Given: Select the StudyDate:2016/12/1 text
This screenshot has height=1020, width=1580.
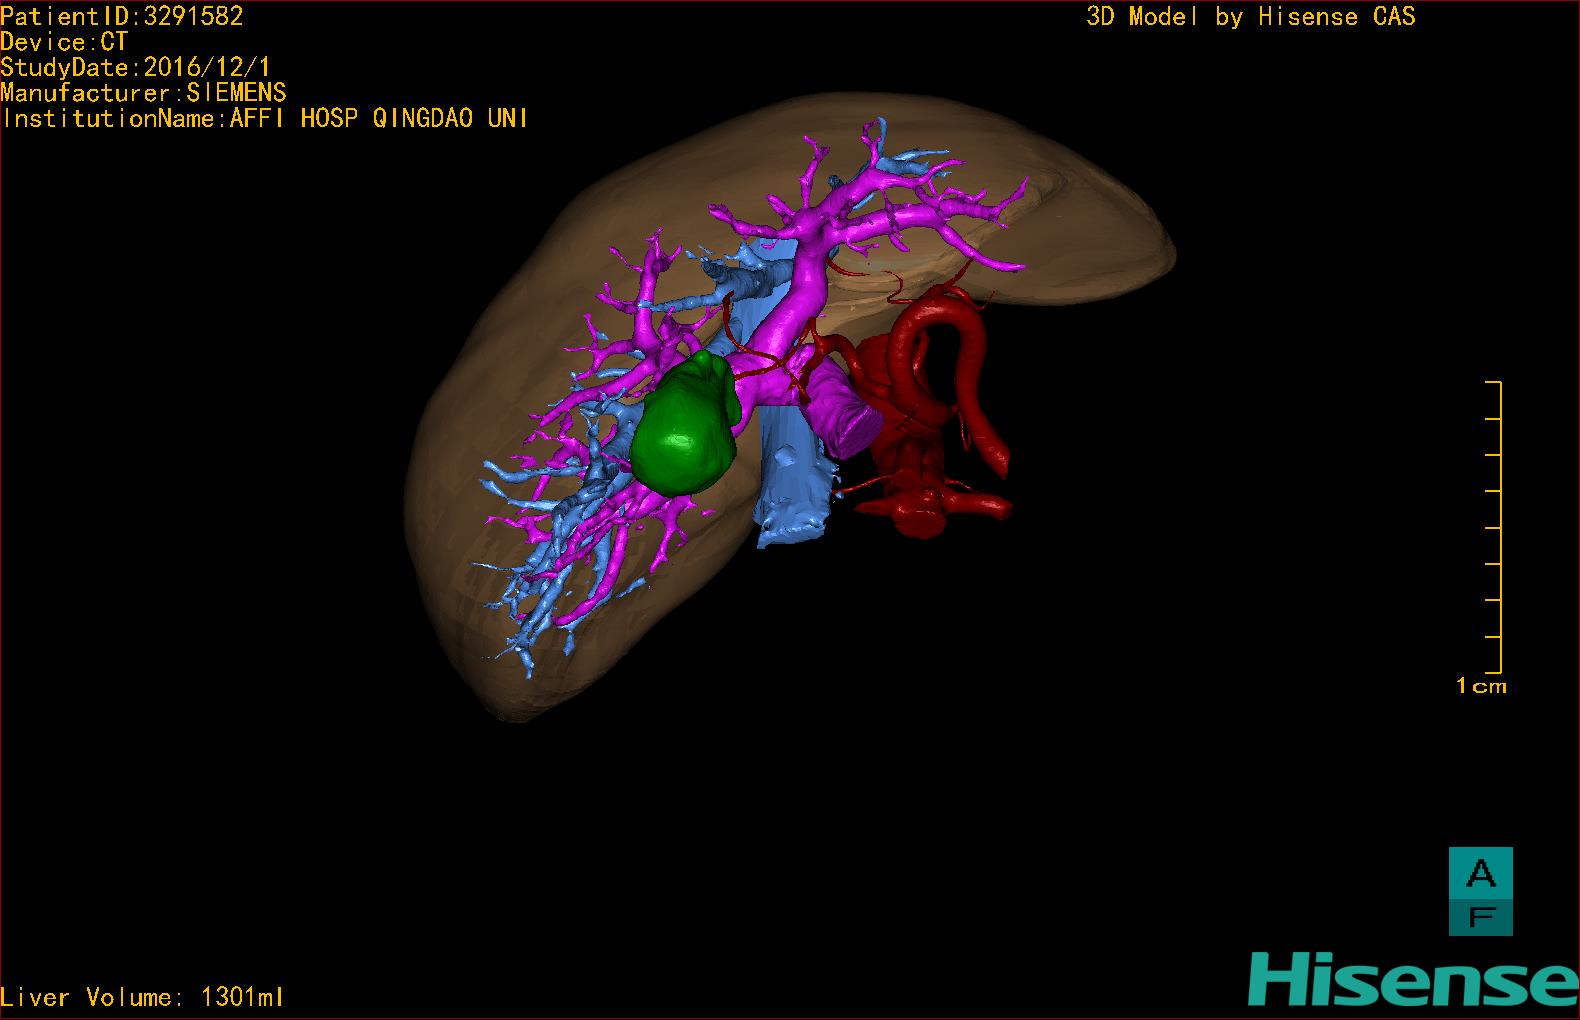Looking at the screenshot, I should tap(135, 67).
